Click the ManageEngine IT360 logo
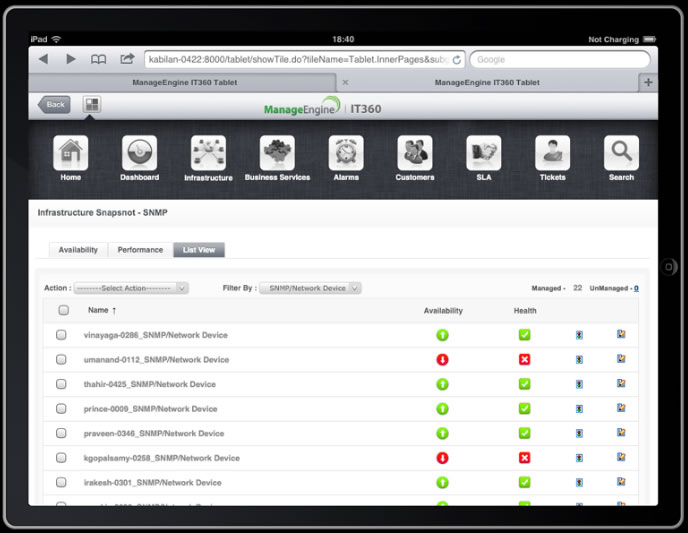Image resolution: width=688 pixels, height=533 pixels. click(x=322, y=107)
